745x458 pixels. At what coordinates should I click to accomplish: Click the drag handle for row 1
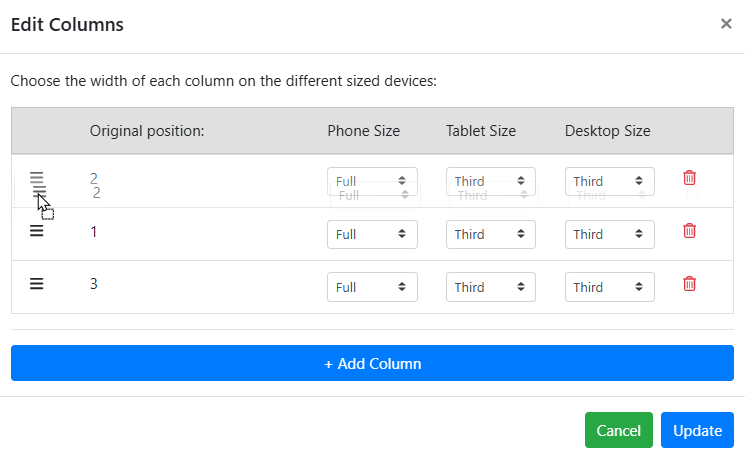click(x=37, y=231)
